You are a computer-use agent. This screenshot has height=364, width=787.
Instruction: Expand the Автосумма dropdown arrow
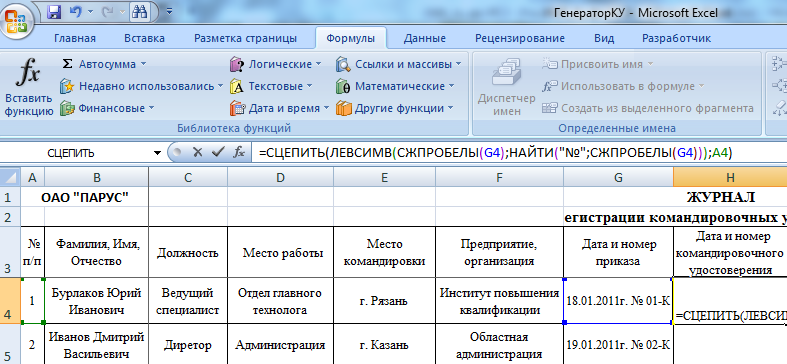(x=144, y=64)
